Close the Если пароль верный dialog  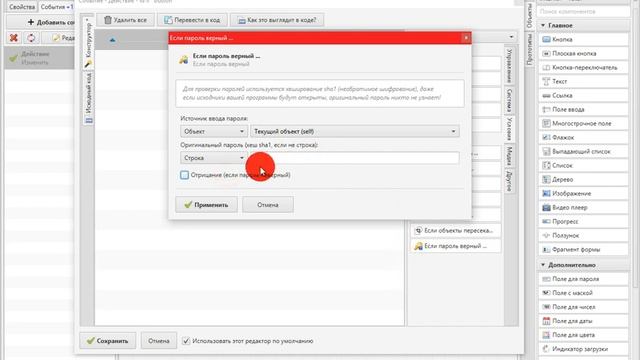[466, 38]
